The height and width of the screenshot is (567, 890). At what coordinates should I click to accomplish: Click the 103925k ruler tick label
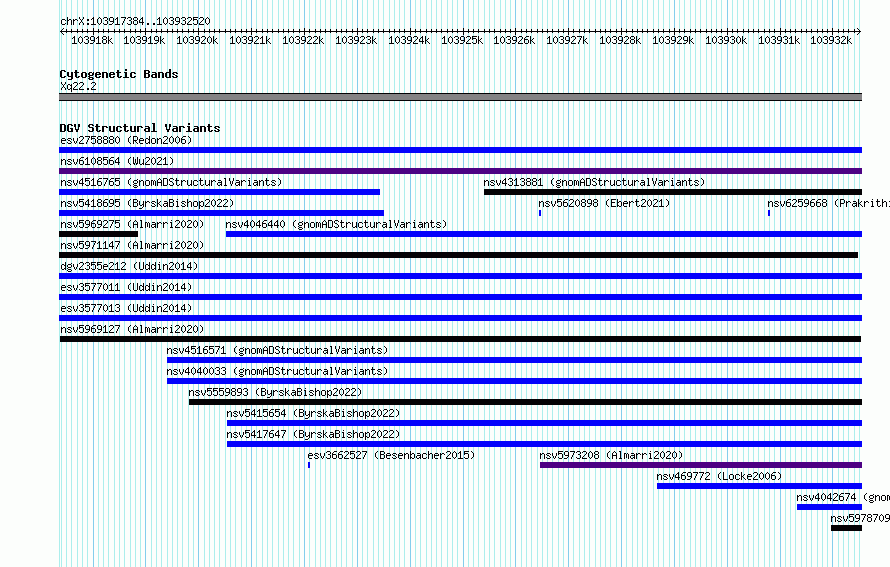462,40
